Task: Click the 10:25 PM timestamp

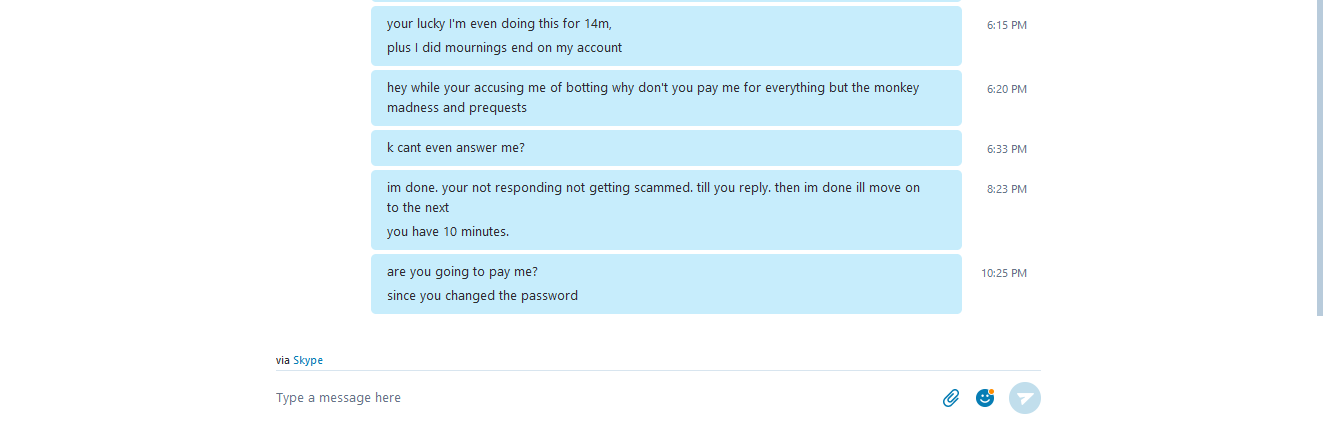Action: click(x=1004, y=273)
